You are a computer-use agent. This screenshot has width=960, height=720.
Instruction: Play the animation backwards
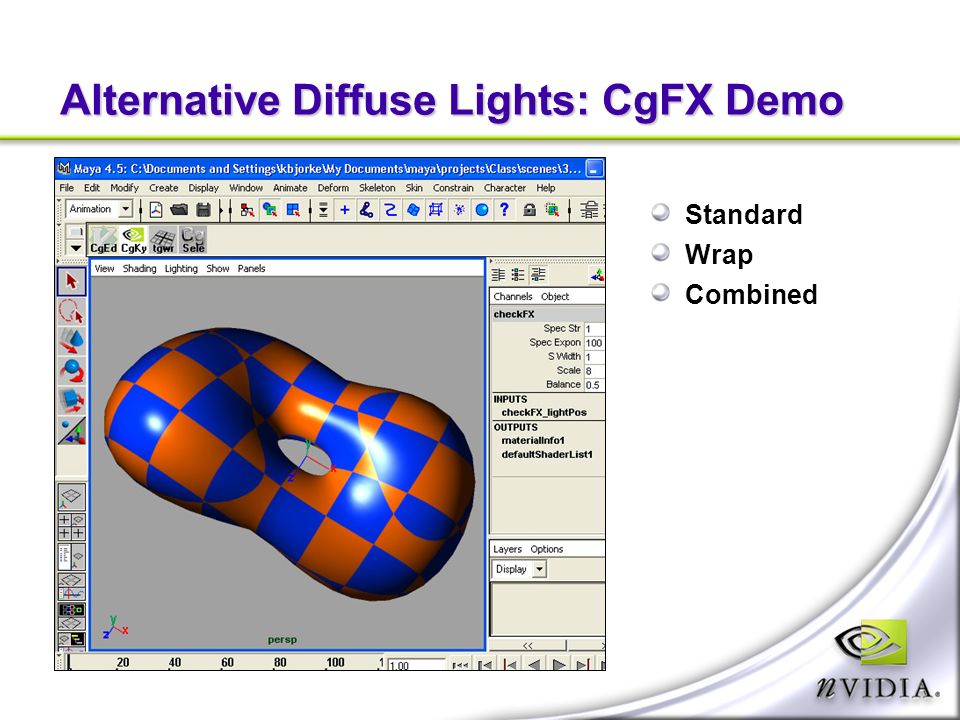(534, 664)
